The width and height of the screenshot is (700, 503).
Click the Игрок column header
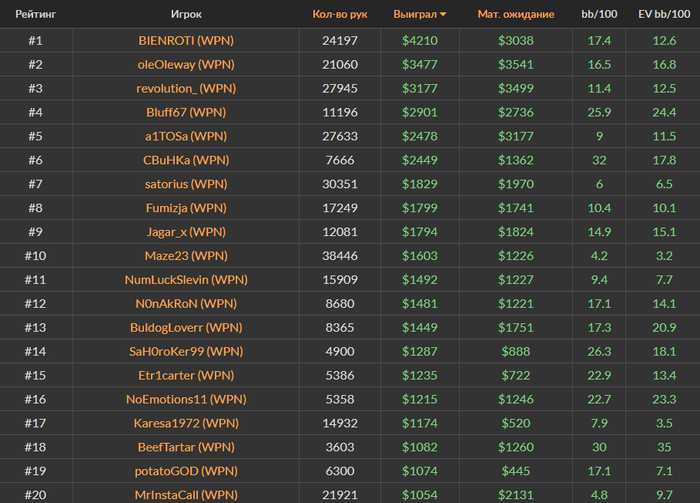186,14
